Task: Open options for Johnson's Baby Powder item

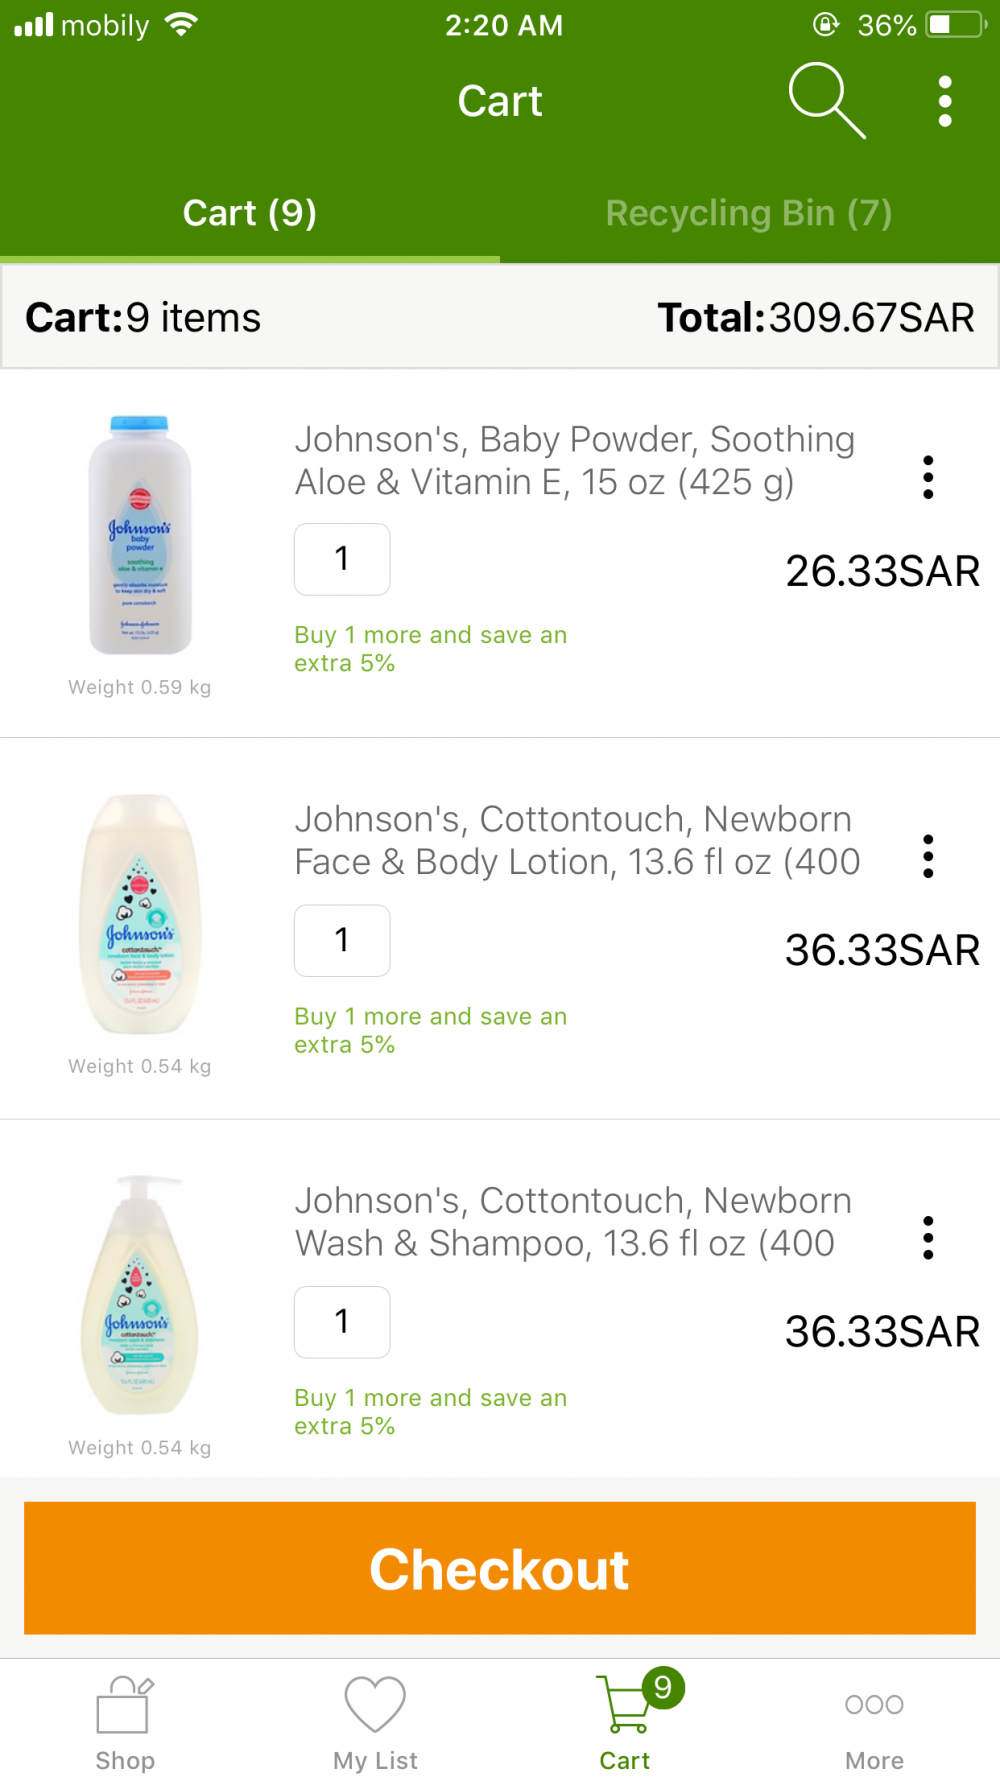Action: coord(928,477)
